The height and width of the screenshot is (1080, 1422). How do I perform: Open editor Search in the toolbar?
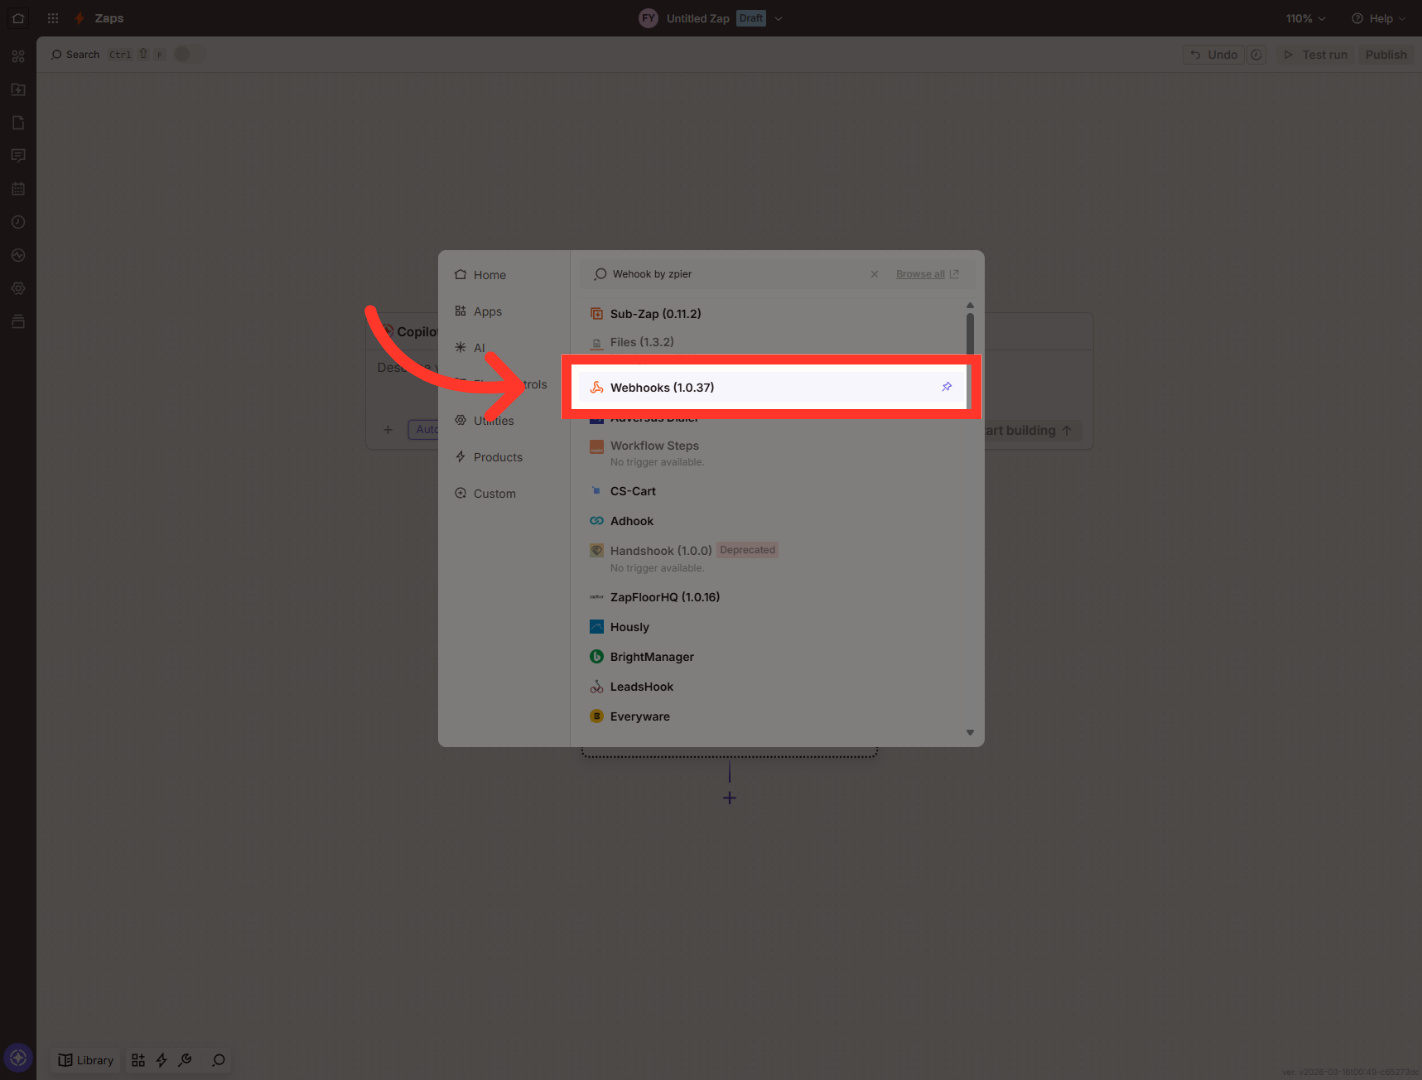75,55
